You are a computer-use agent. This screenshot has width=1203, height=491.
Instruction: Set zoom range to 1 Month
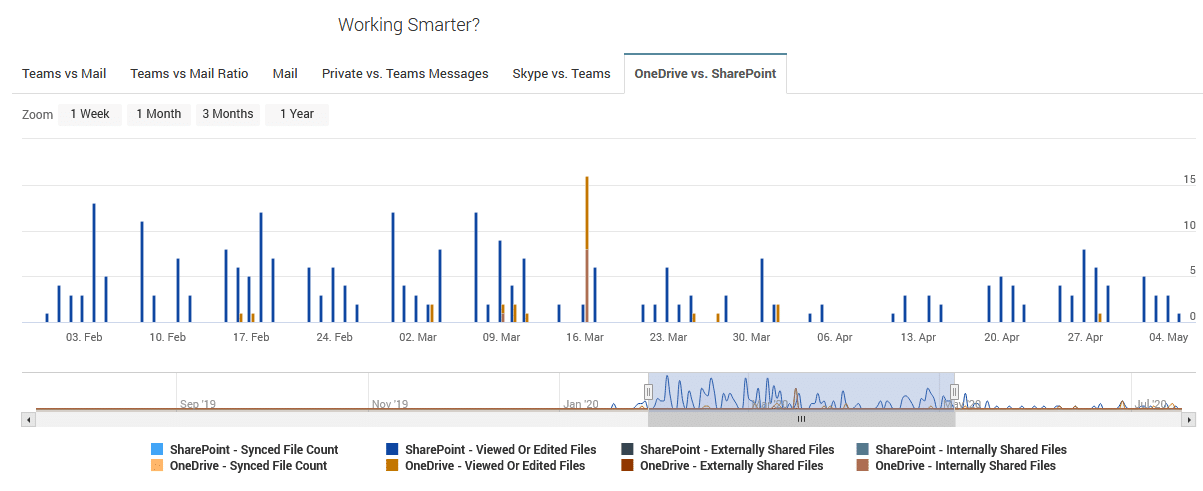coord(159,114)
